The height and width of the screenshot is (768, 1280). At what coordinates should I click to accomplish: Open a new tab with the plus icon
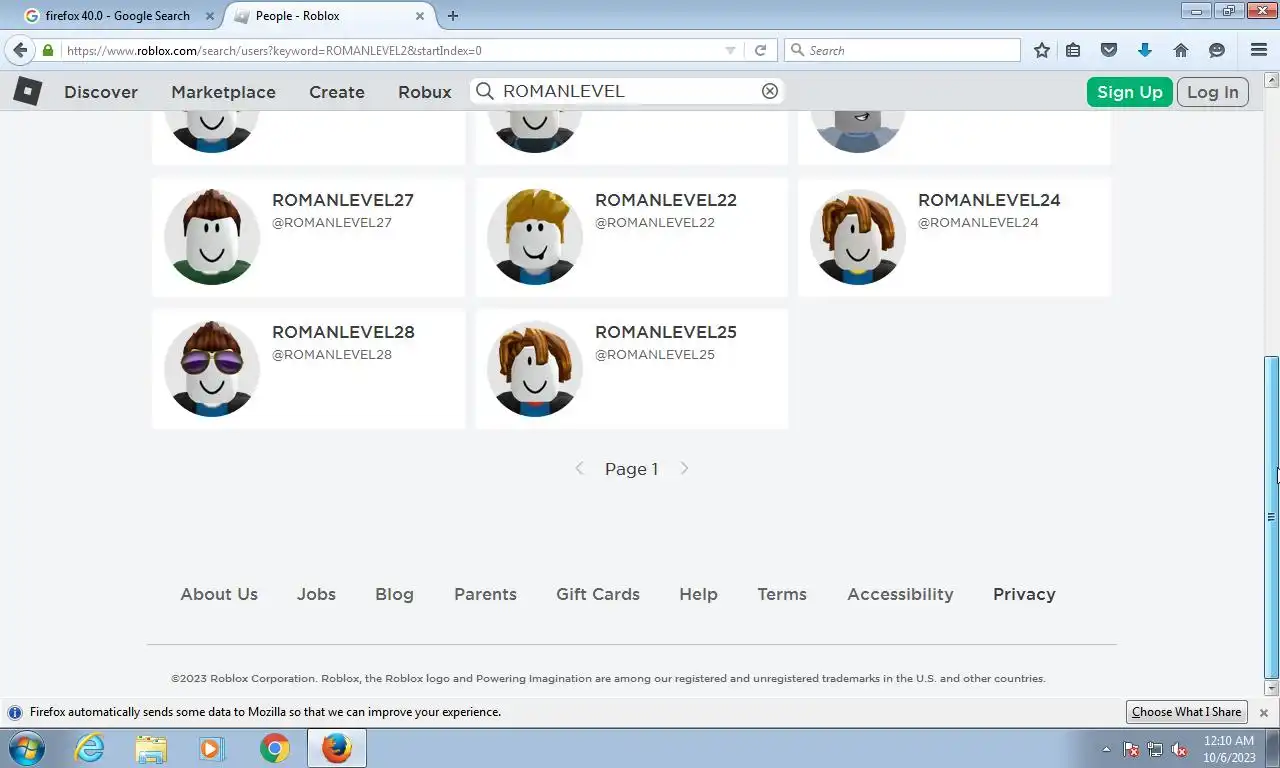point(453,16)
